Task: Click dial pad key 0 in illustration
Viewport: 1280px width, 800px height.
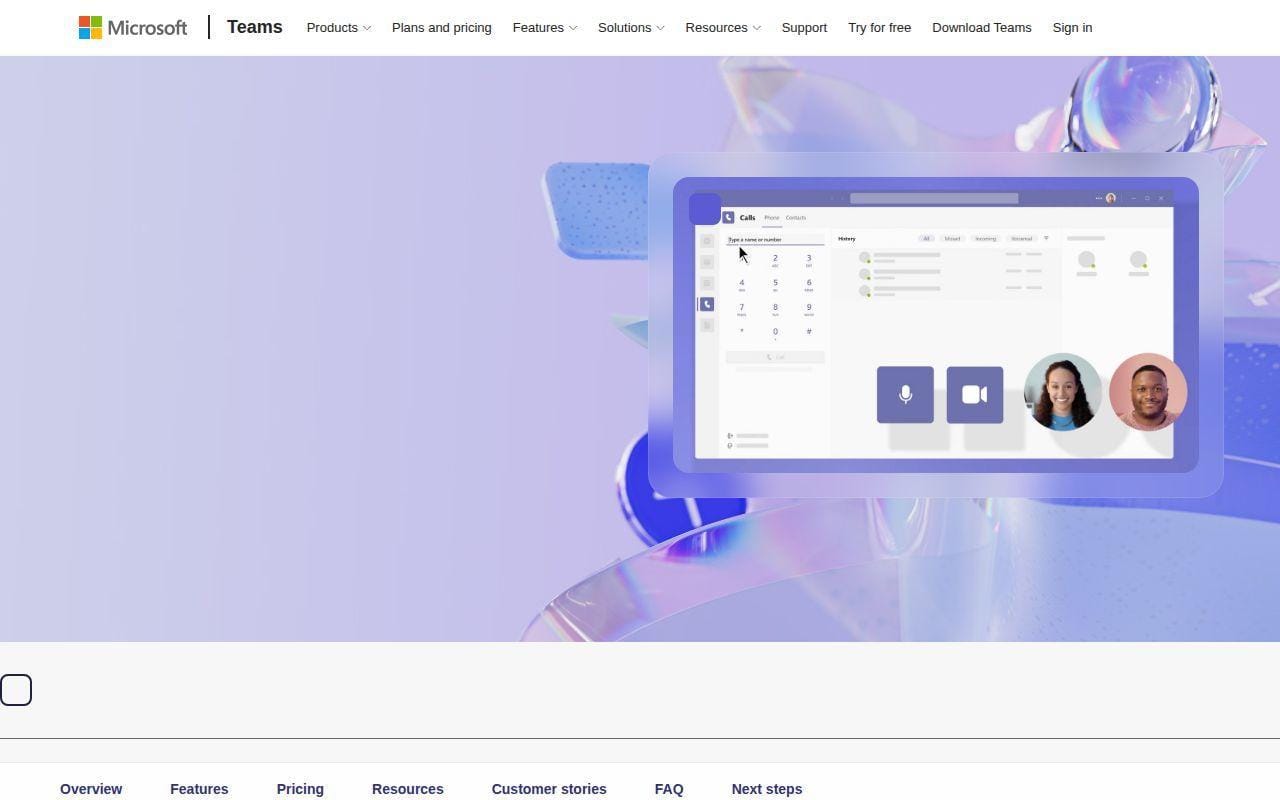Action: coord(775,333)
